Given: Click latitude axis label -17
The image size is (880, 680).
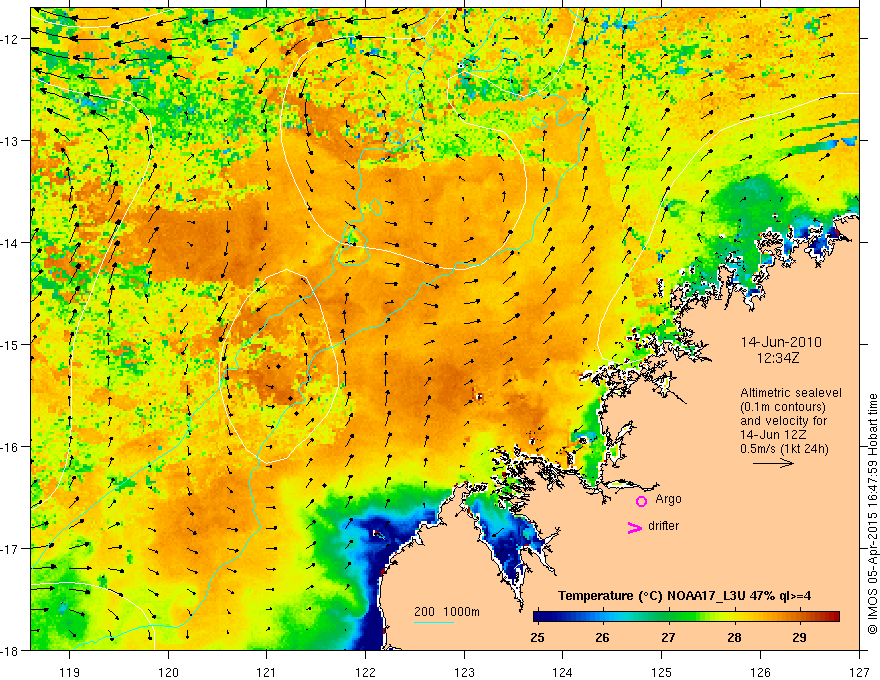Looking at the screenshot, I should [x=10, y=548].
